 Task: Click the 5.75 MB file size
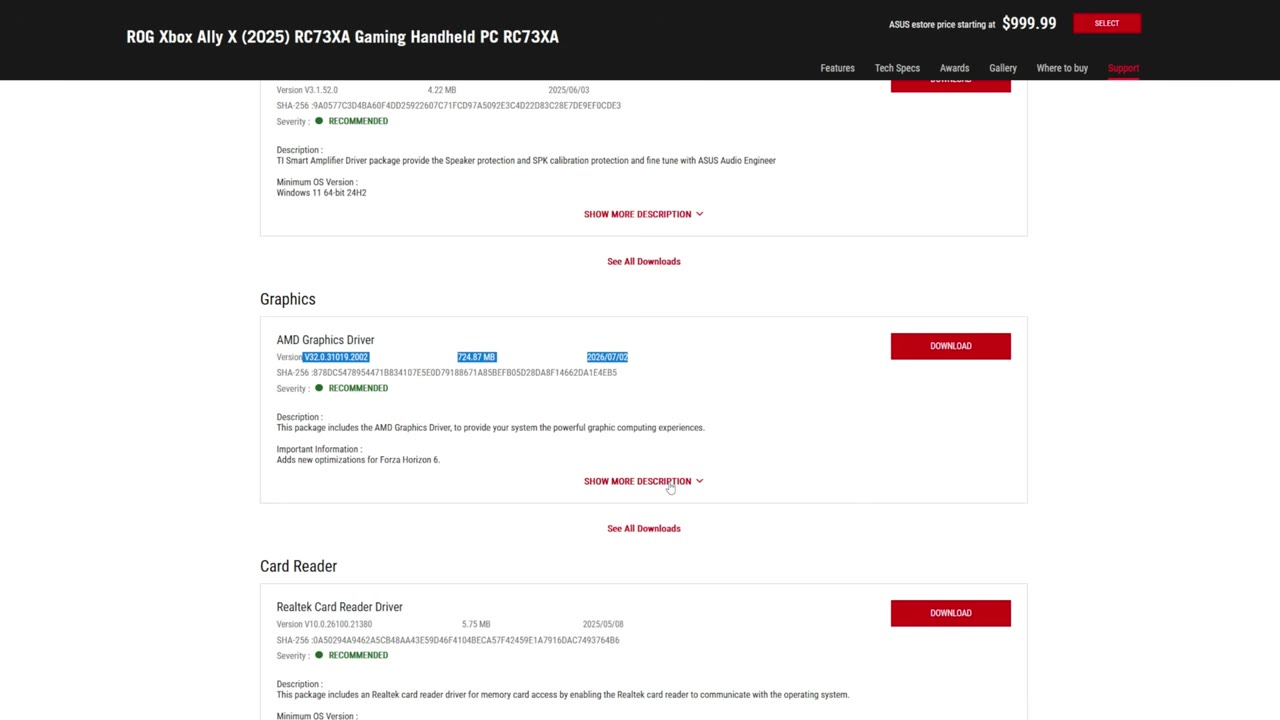click(476, 624)
